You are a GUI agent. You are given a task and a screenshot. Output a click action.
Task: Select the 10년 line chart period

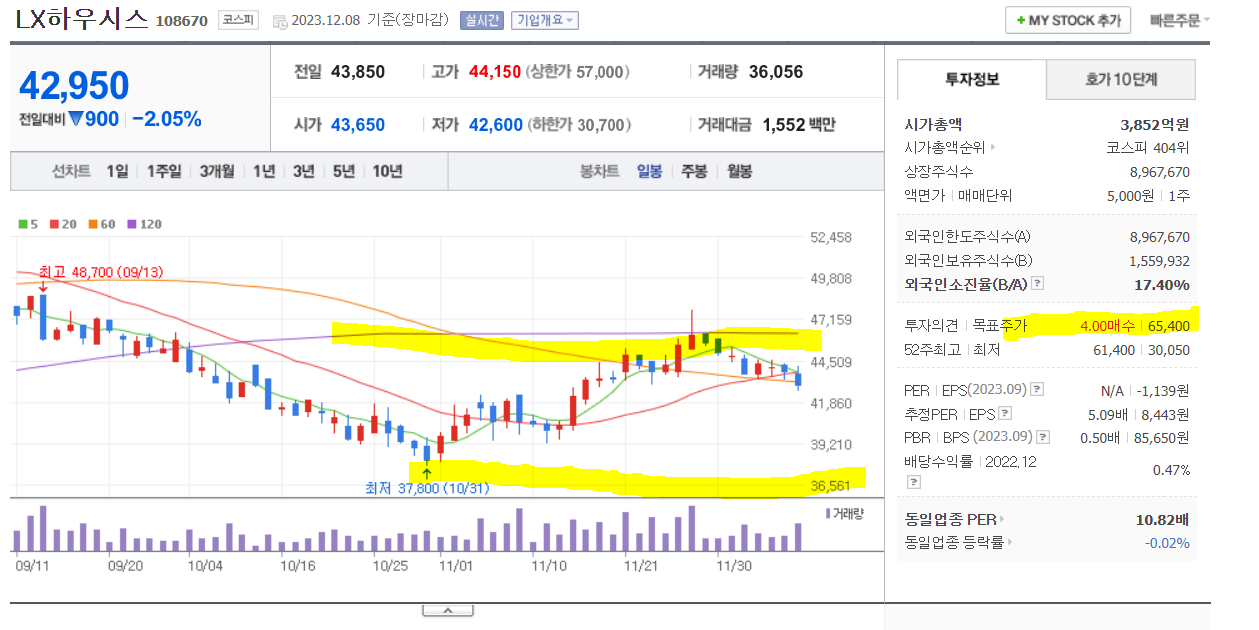[x=387, y=171]
